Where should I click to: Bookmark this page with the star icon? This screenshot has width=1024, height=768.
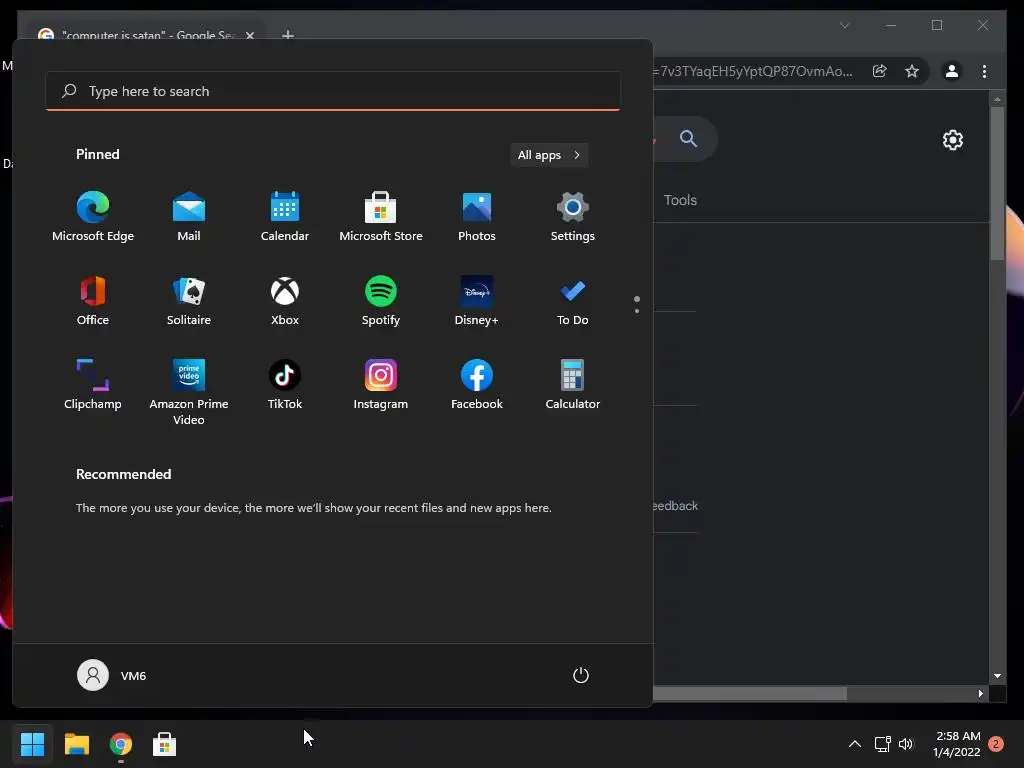pyautogui.click(x=912, y=71)
